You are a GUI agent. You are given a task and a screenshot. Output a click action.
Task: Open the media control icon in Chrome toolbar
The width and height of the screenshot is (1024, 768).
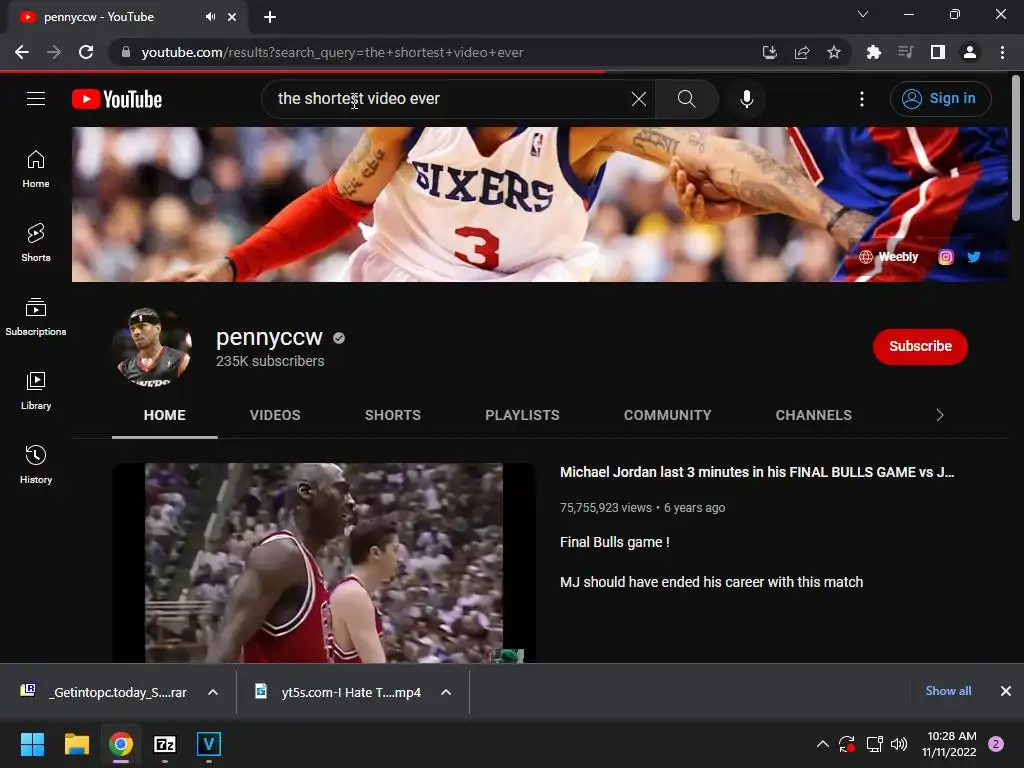pyautogui.click(x=905, y=52)
